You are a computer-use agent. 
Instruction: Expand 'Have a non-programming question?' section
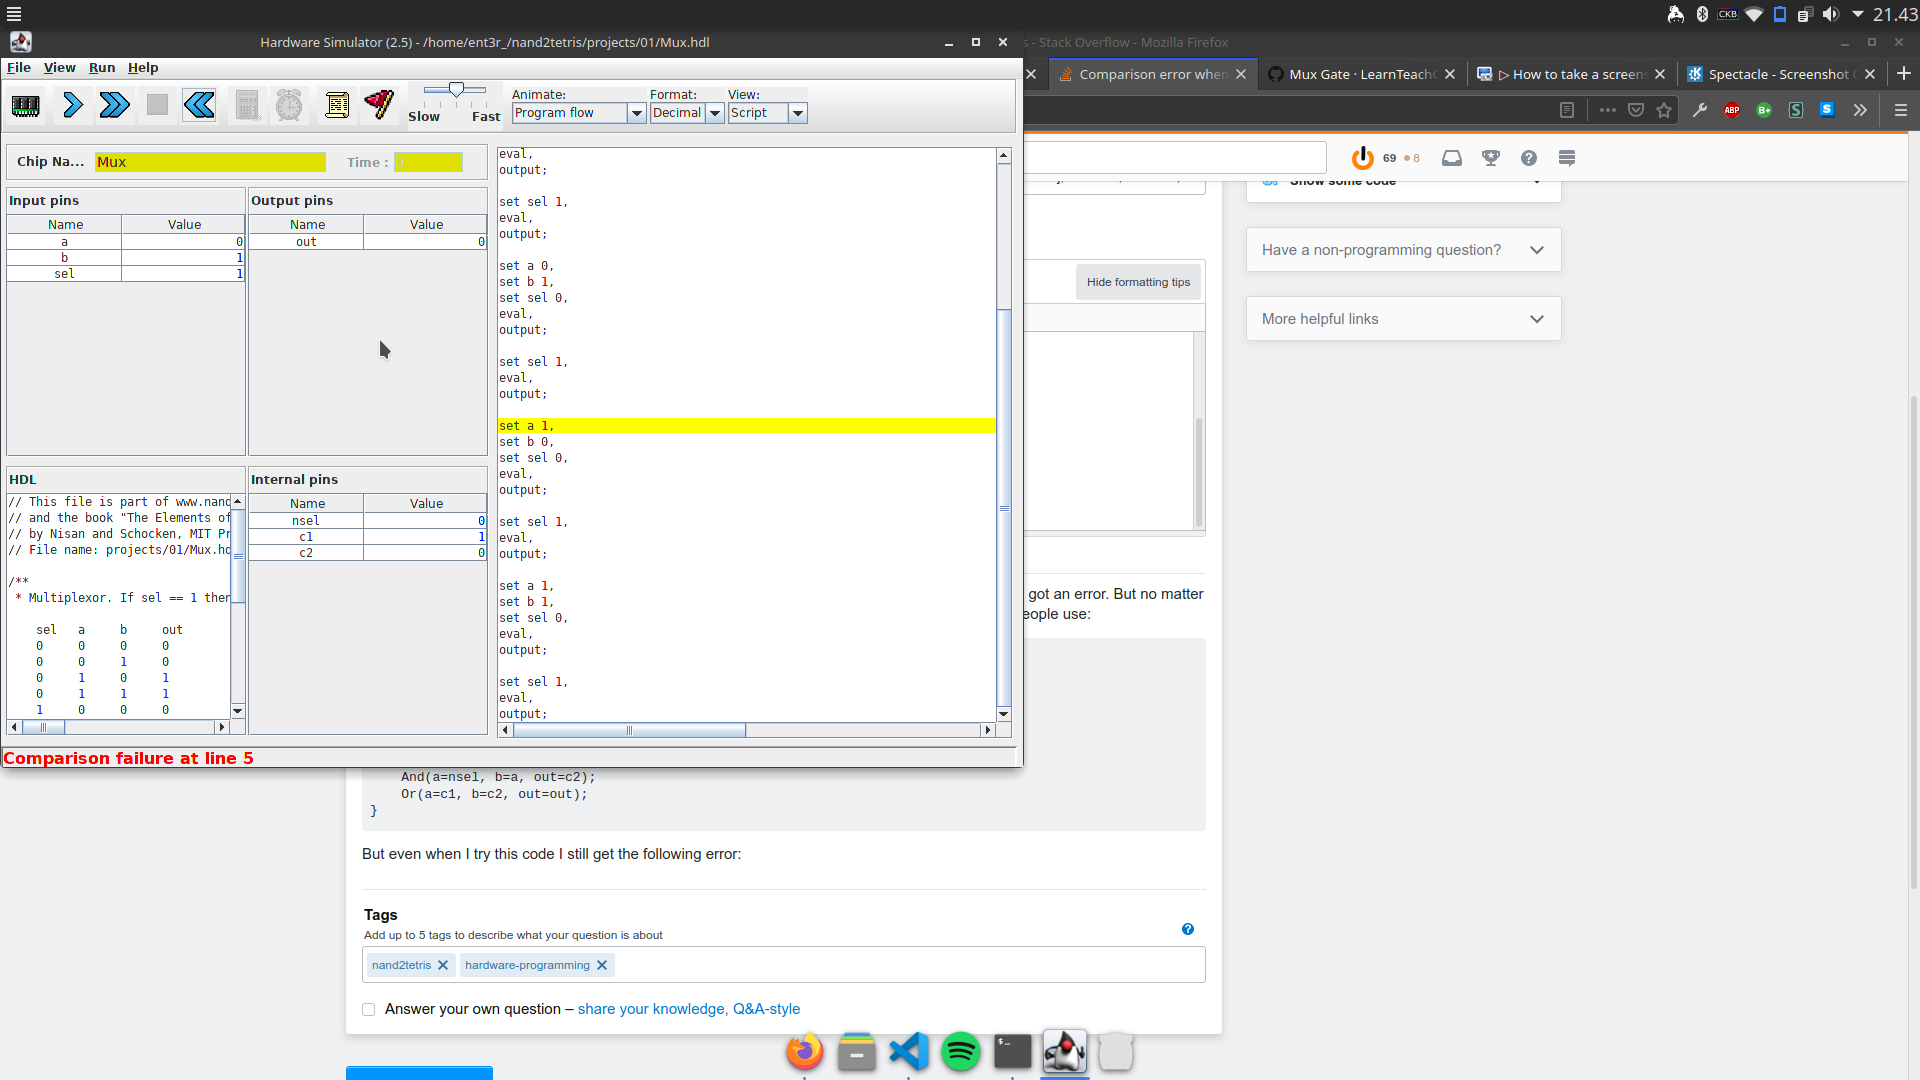pyautogui.click(x=1403, y=250)
